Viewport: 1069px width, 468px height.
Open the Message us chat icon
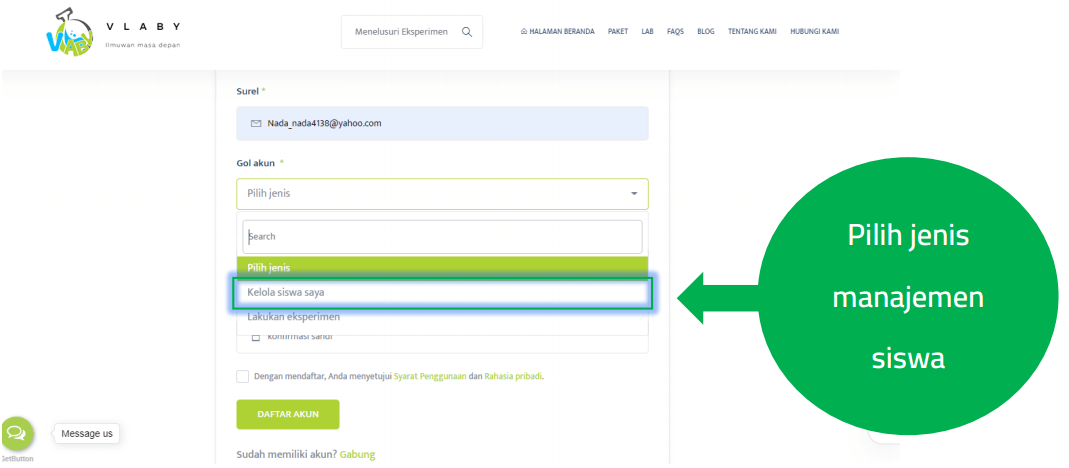[17, 433]
